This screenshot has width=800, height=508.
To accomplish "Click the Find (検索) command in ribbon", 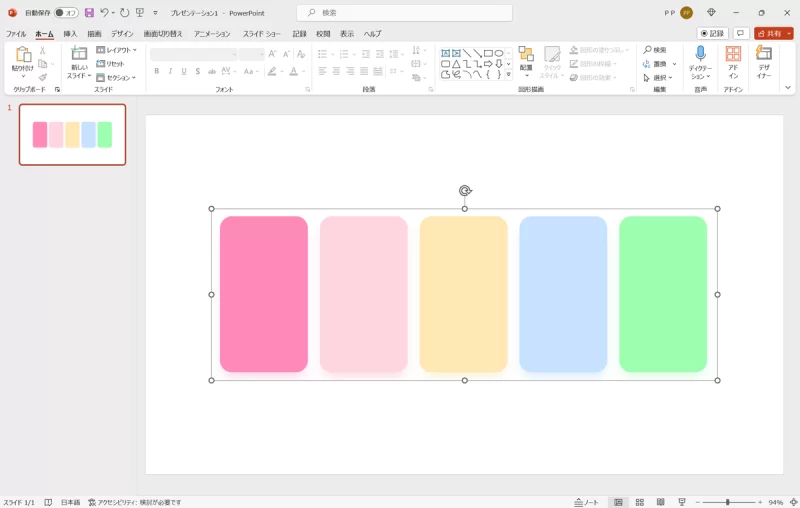I will point(655,50).
